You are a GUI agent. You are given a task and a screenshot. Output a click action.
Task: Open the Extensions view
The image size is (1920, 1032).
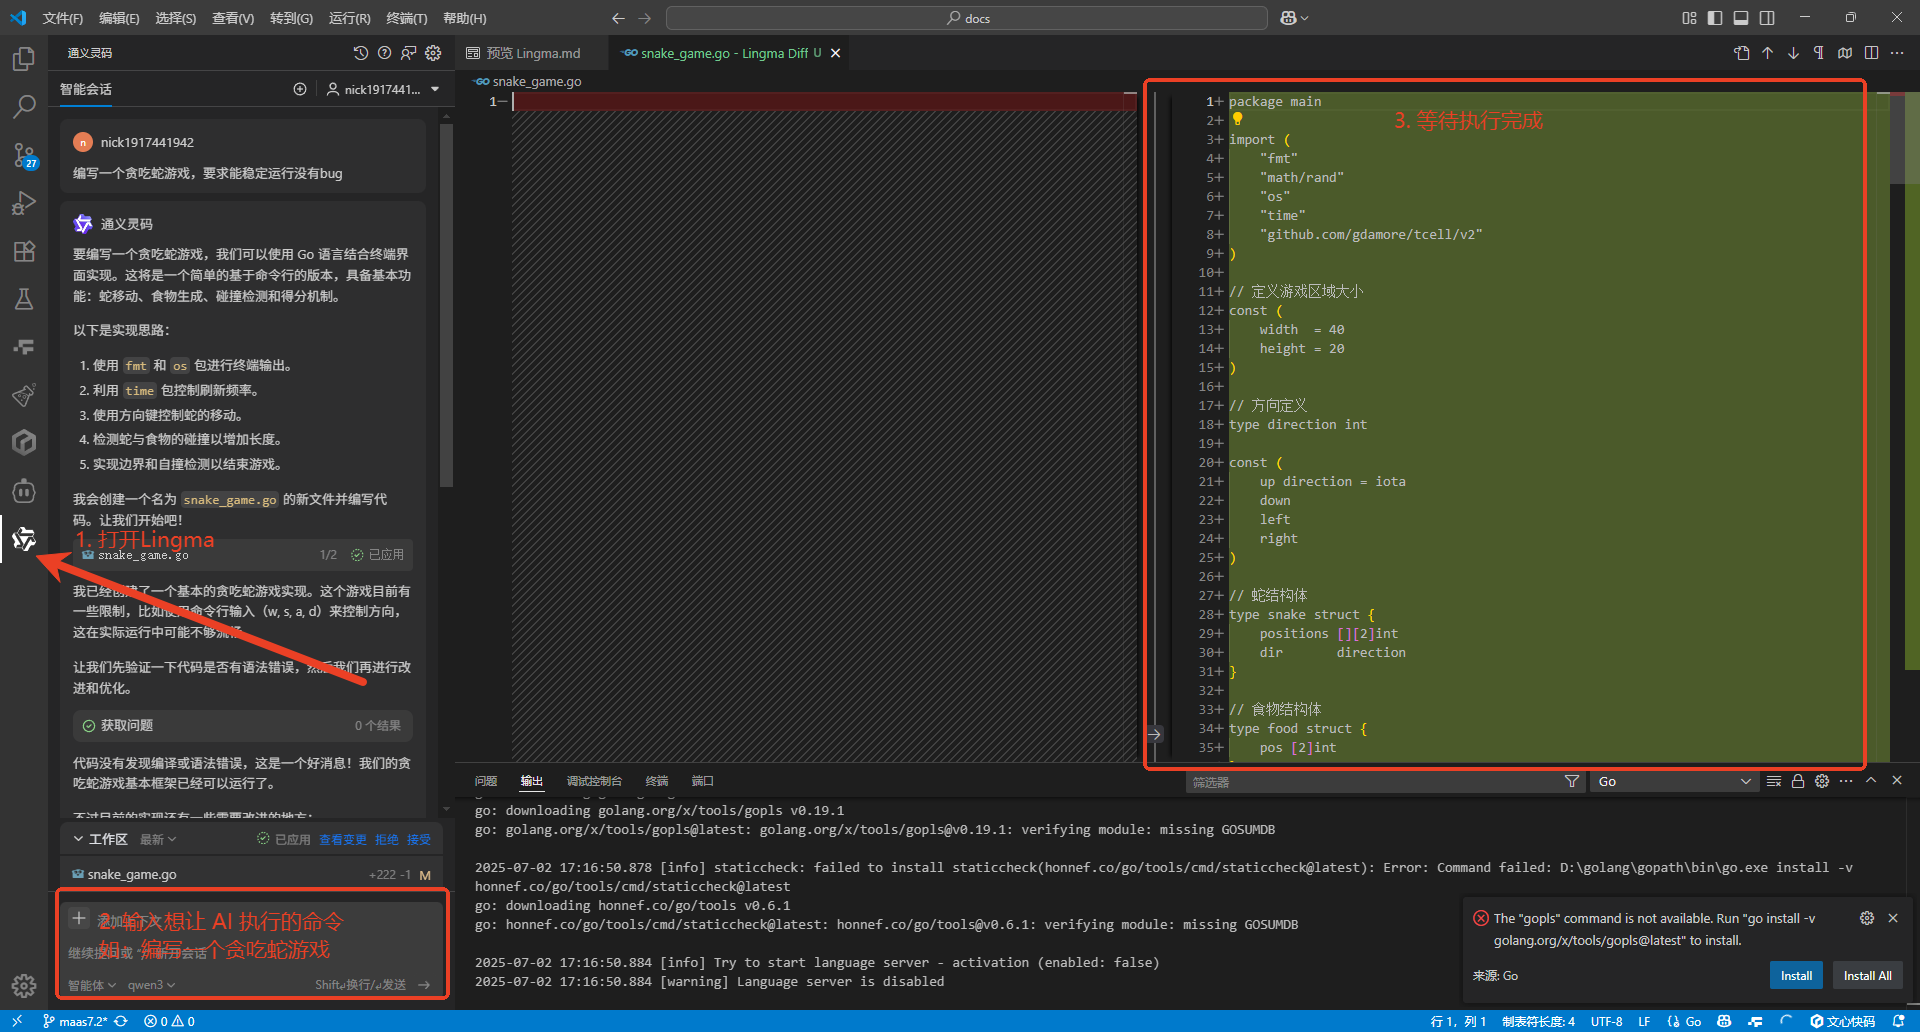coord(24,251)
